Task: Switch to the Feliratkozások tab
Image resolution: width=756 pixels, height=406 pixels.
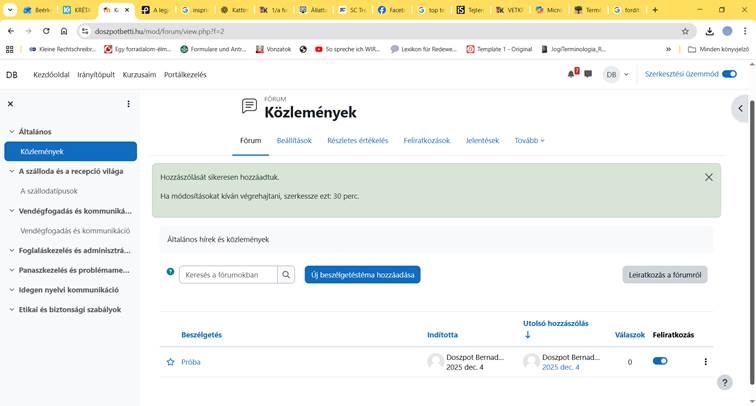Action: coord(427,140)
